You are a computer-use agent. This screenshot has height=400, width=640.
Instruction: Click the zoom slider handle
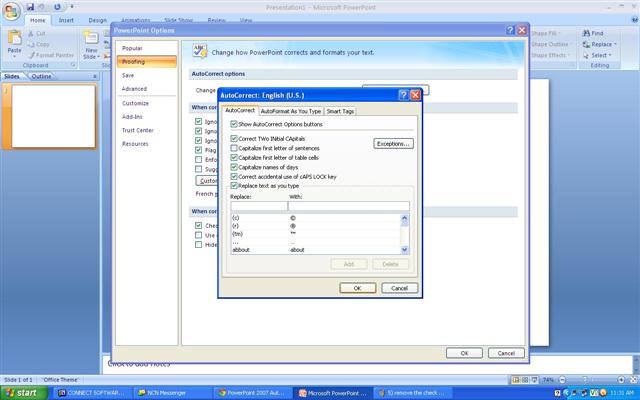tap(584, 380)
